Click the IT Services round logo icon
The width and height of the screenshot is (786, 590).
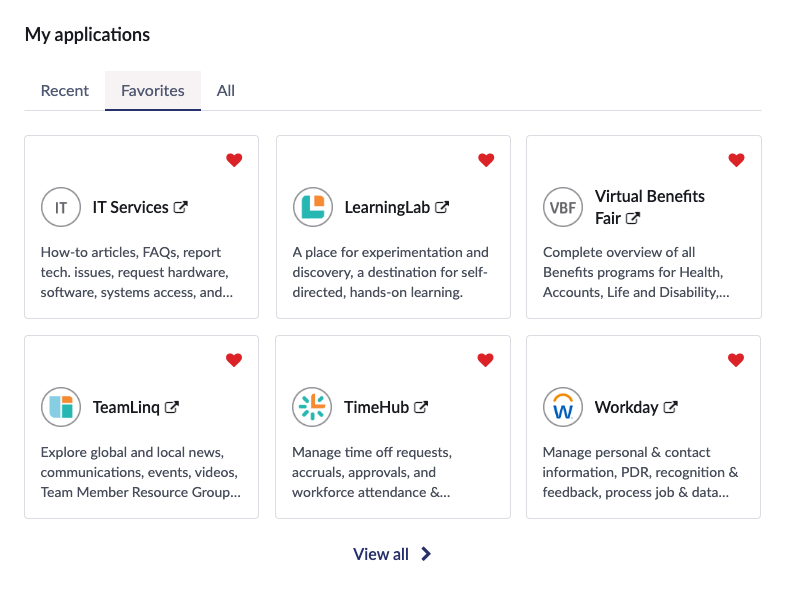pyautogui.click(x=61, y=207)
